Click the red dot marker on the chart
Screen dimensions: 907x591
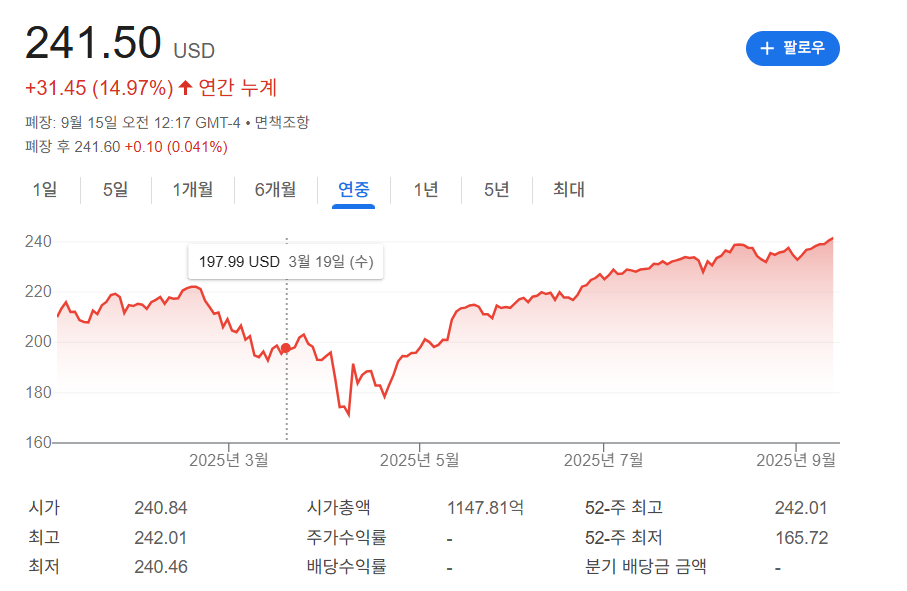click(x=285, y=346)
